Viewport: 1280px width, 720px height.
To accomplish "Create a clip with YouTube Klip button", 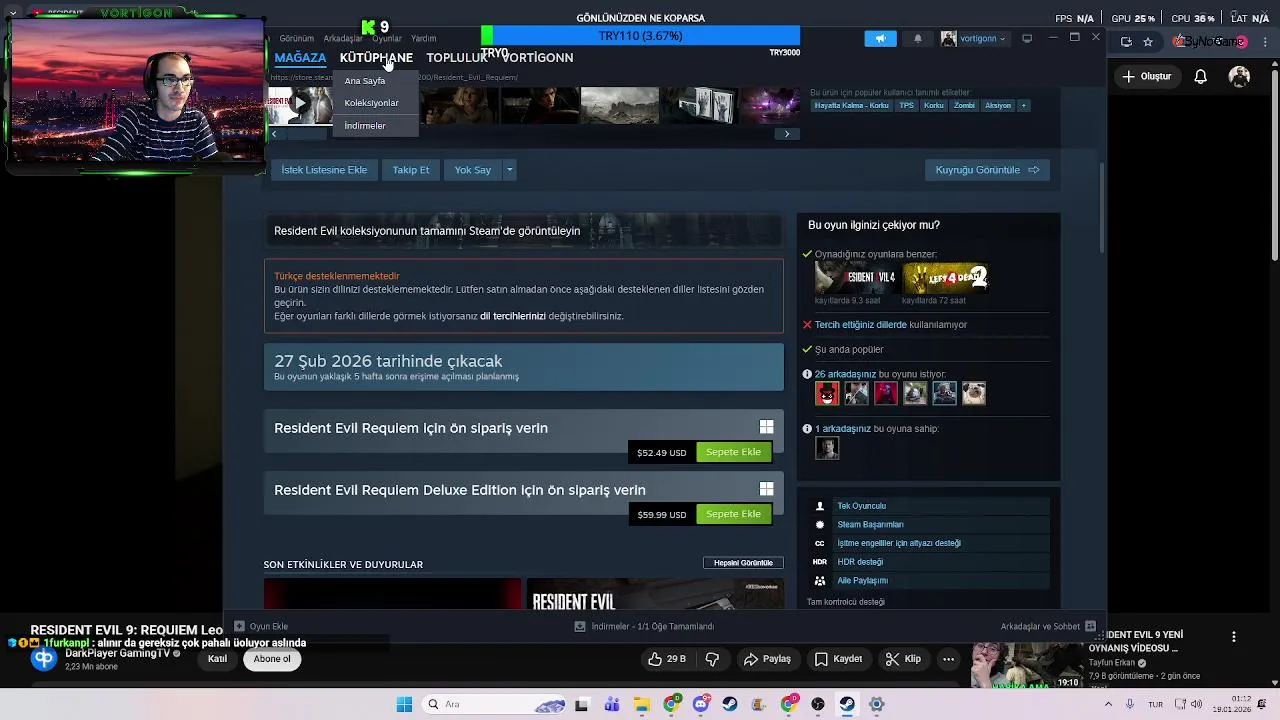I will 903,659.
